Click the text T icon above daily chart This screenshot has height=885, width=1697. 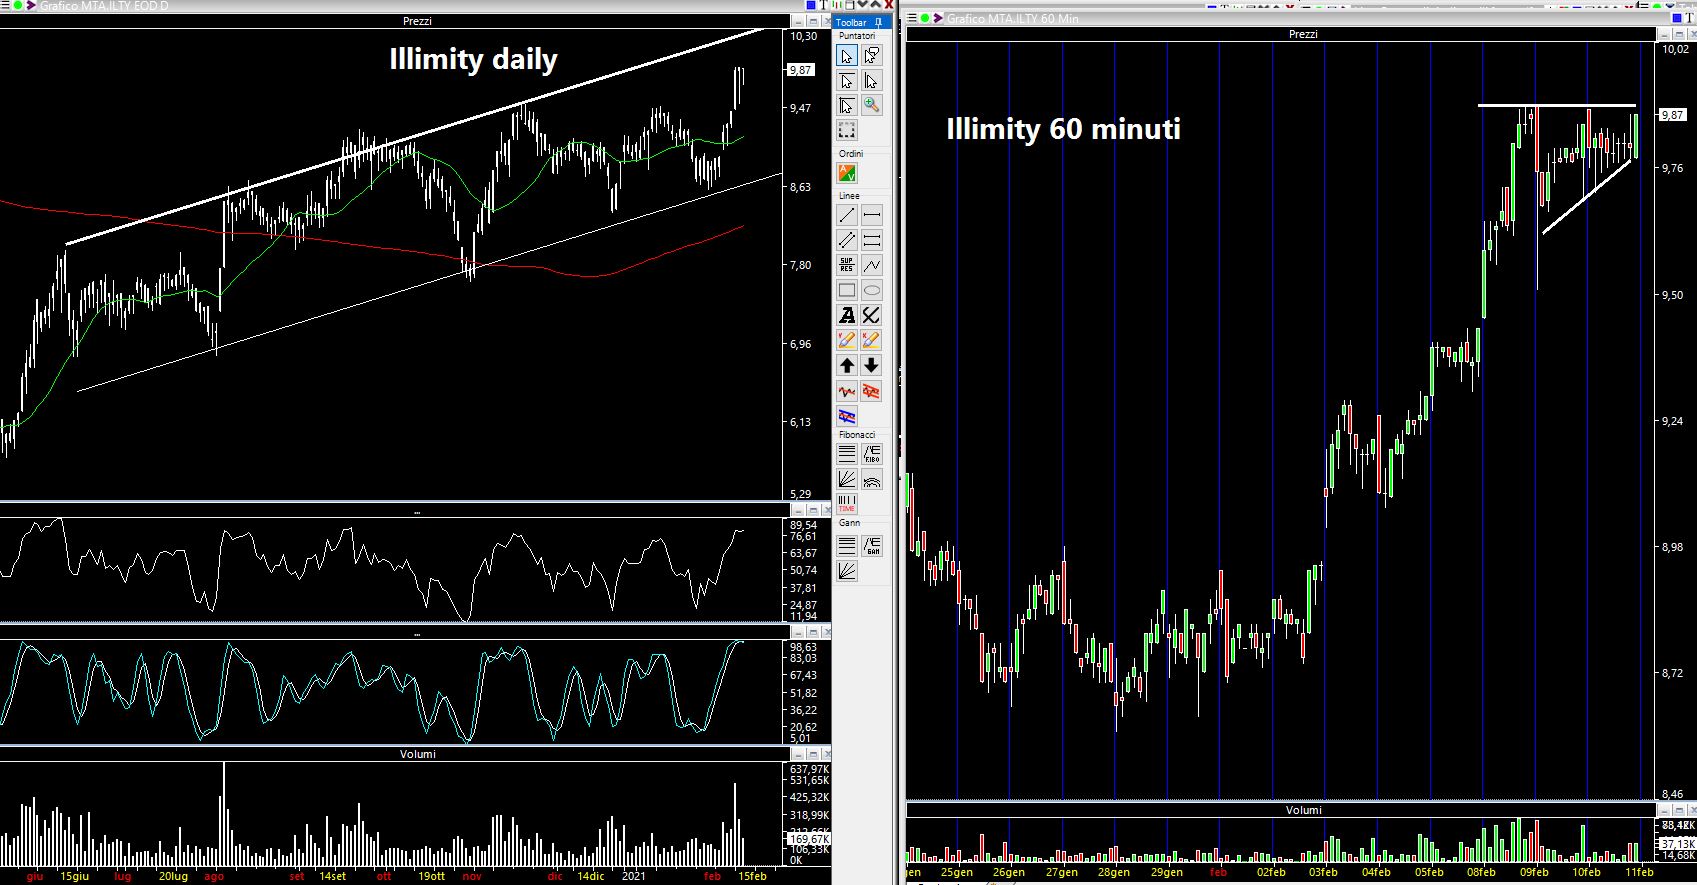pos(824,5)
